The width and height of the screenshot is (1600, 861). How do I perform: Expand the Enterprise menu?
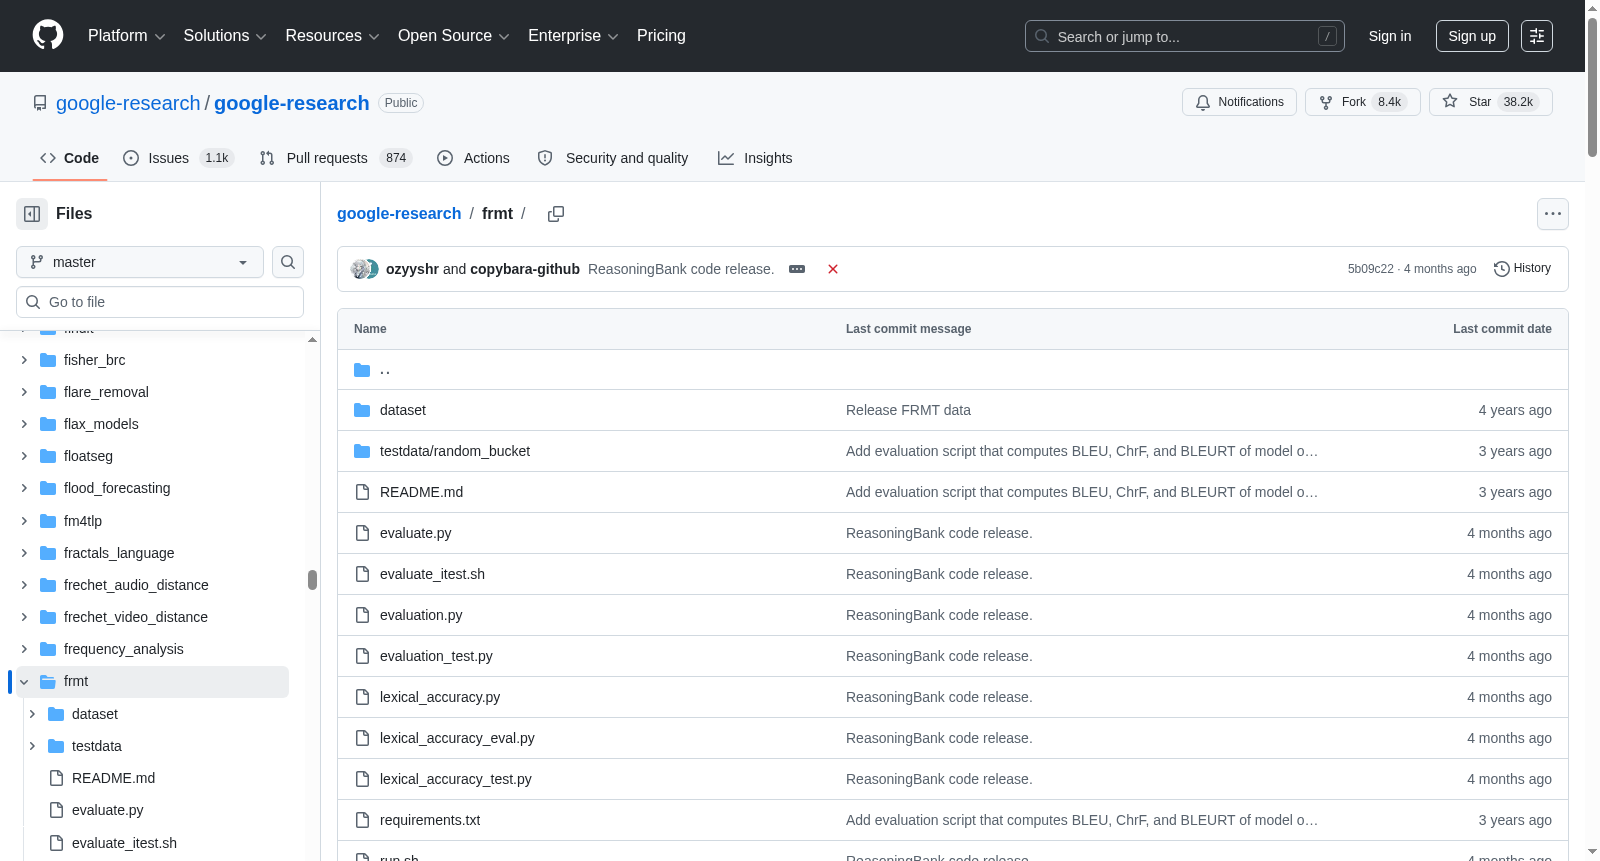(573, 36)
